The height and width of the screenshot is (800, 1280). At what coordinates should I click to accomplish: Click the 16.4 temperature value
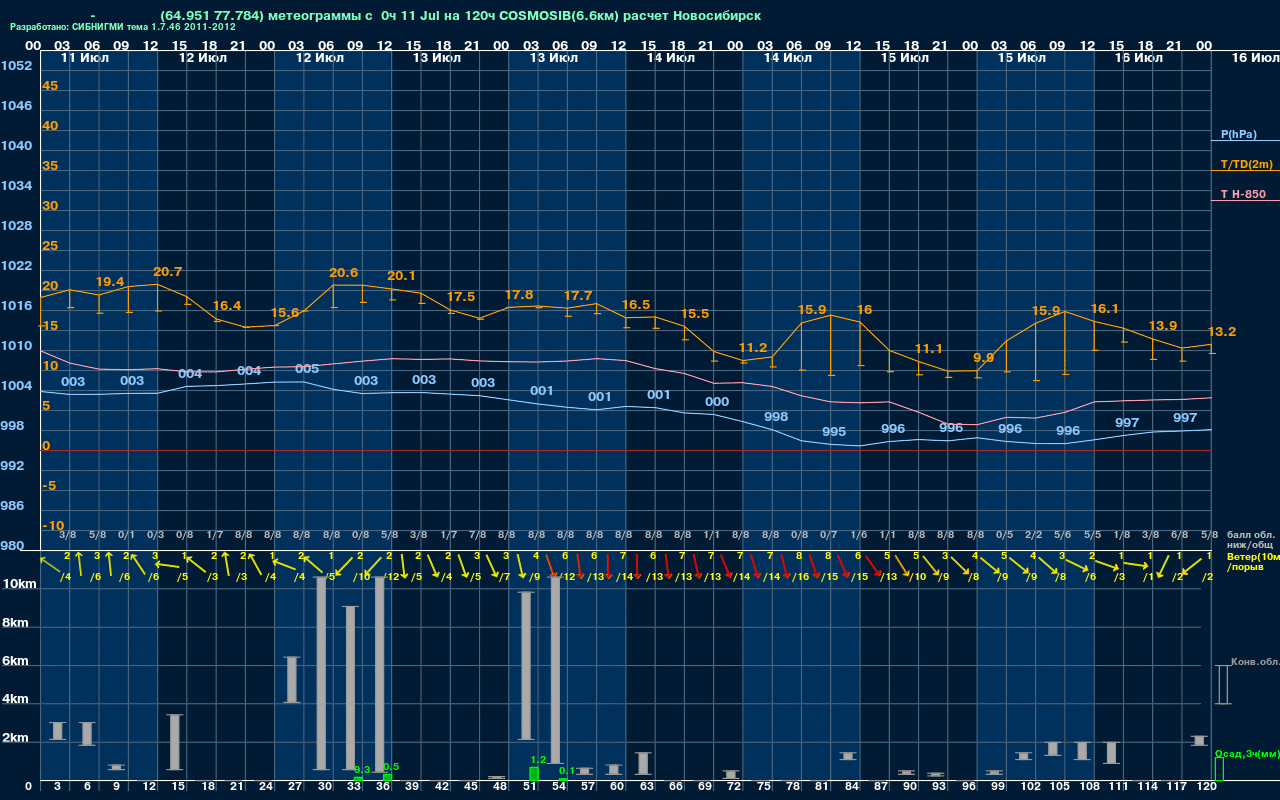(x=227, y=306)
